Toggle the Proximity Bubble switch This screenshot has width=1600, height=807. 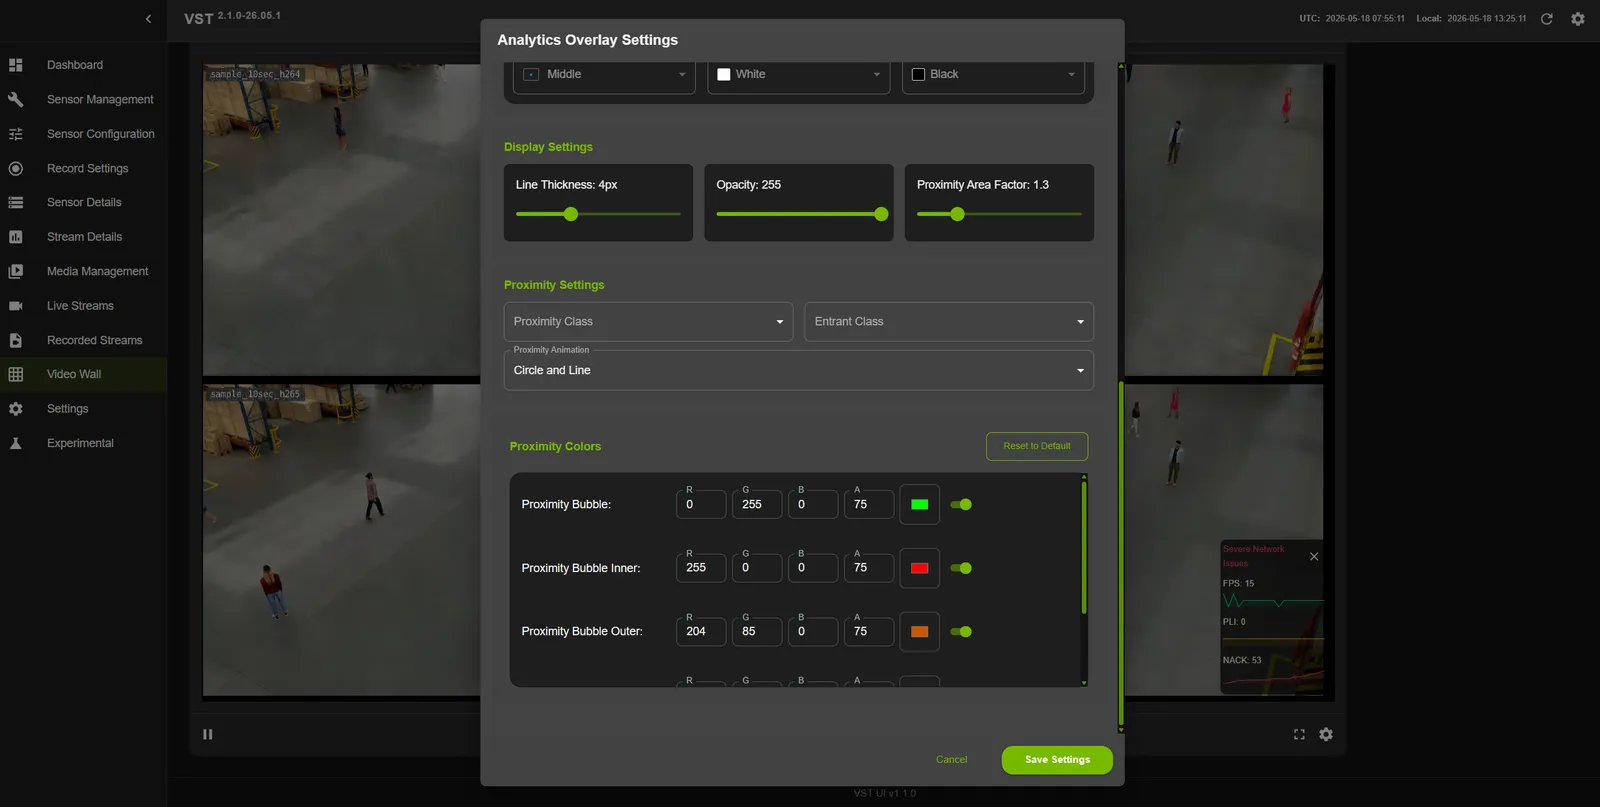961,505
